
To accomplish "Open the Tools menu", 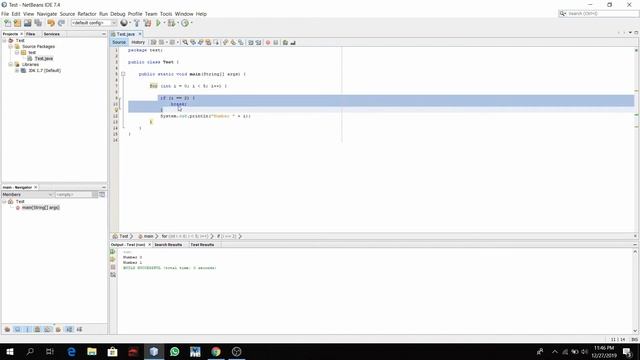I will (166, 14).
